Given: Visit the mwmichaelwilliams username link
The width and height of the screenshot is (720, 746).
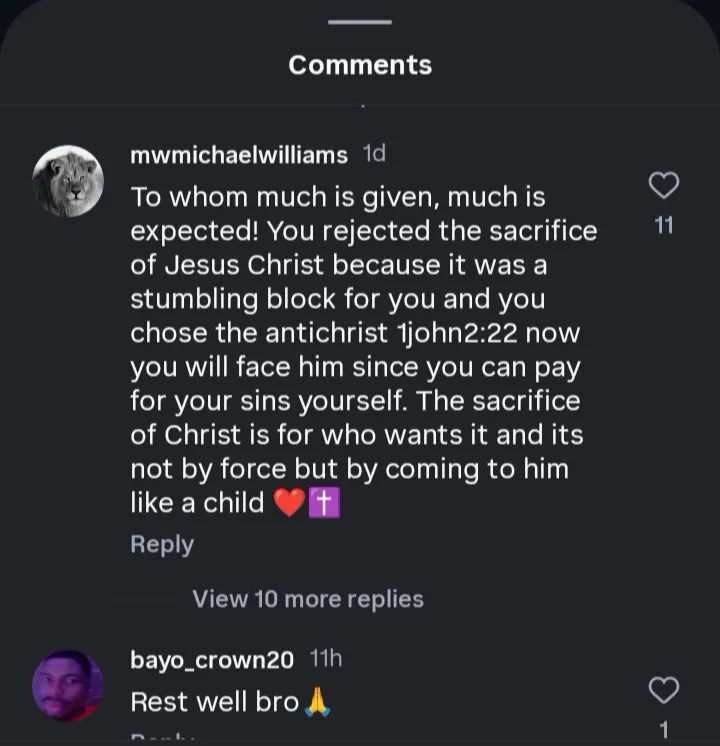Looking at the screenshot, I should pyautogui.click(x=239, y=155).
